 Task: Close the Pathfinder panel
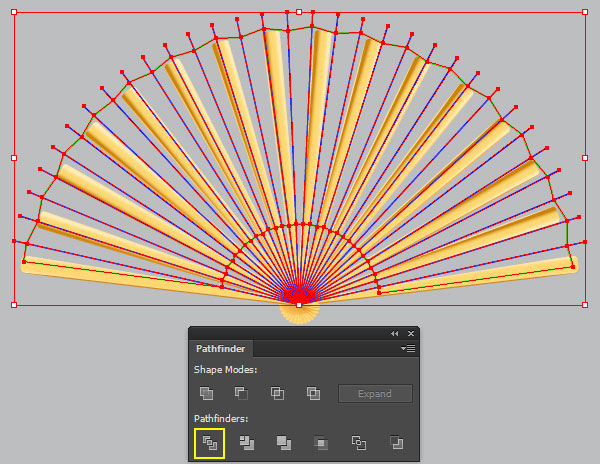tap(411, 334)
